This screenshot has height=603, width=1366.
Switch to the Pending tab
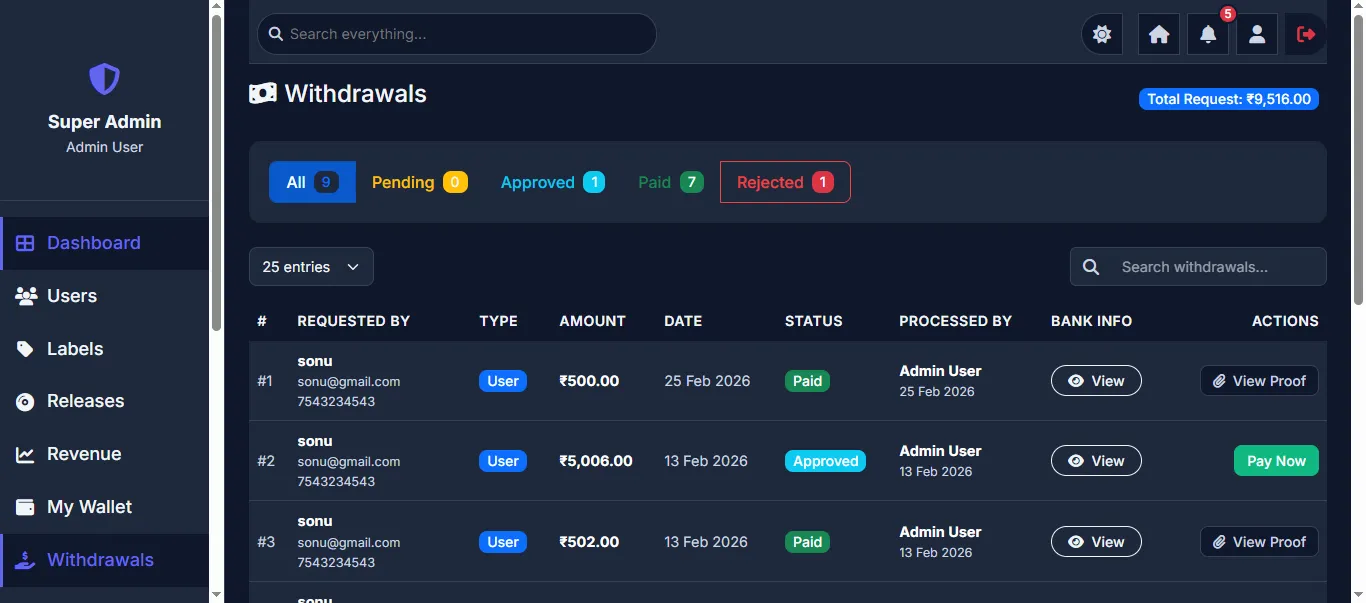pos(419,182)
